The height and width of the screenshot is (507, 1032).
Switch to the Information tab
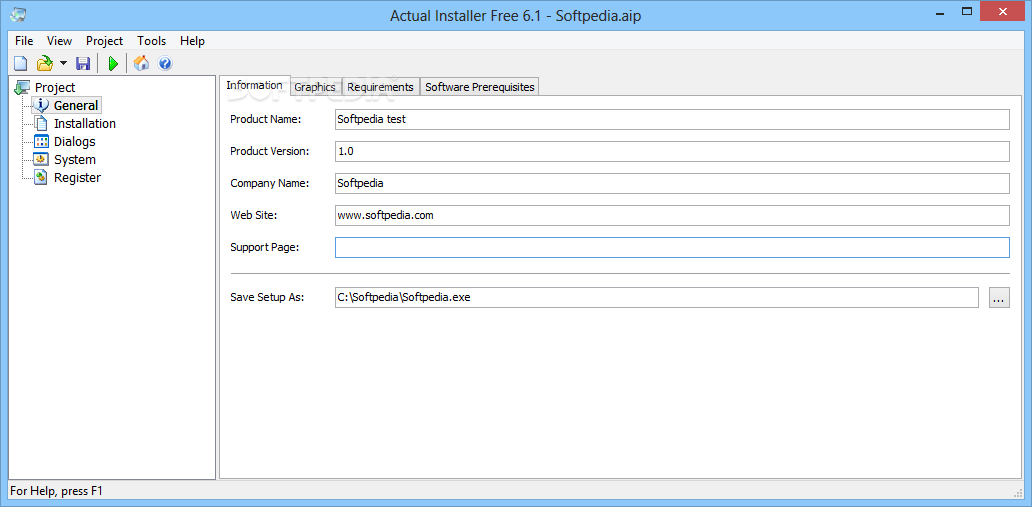254,86
